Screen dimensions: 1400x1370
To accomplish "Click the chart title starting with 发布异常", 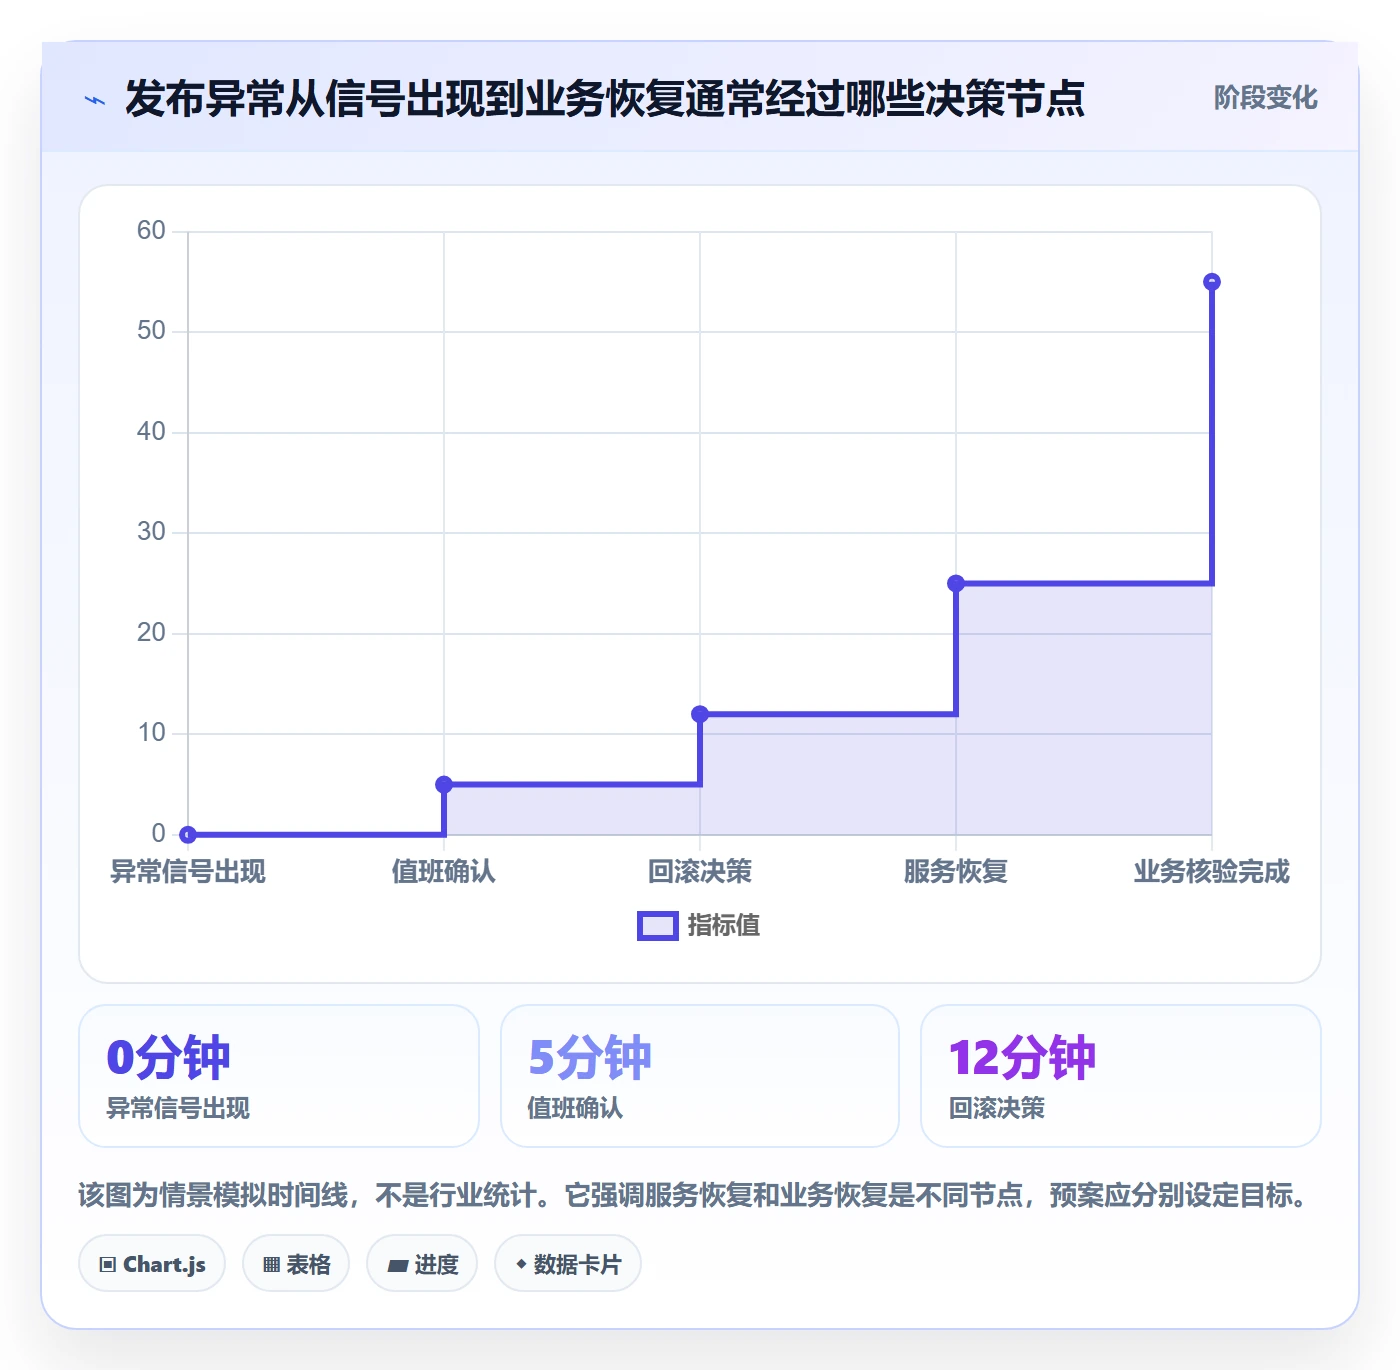I will (605, 99).
